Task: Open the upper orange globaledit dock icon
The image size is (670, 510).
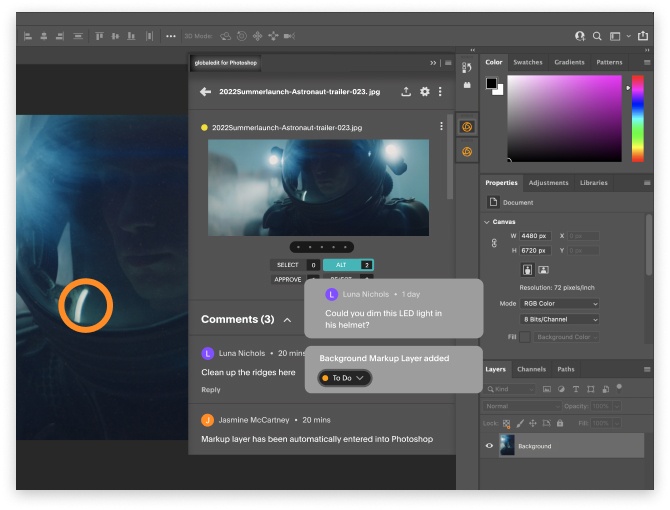Action: (467, 127)
